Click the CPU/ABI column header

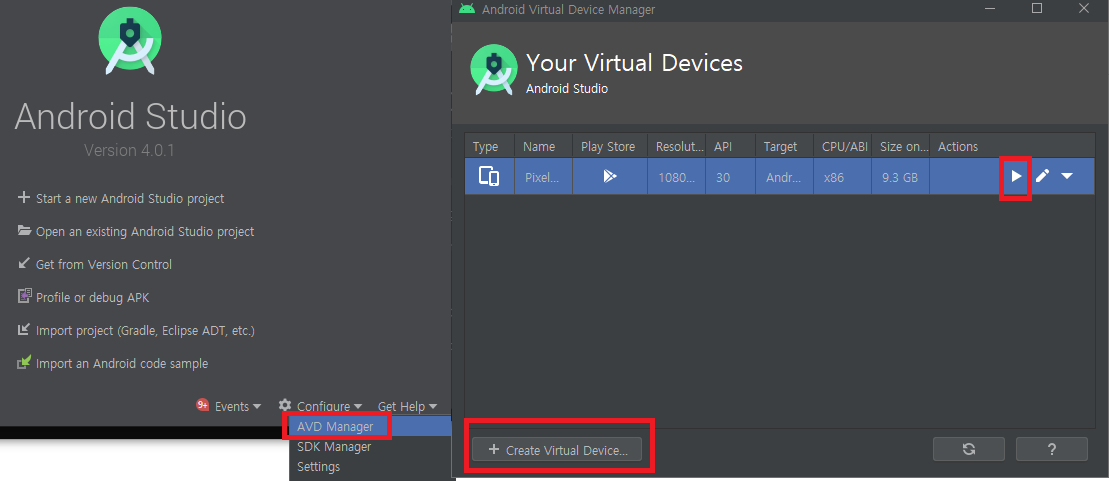pos(844,146)
